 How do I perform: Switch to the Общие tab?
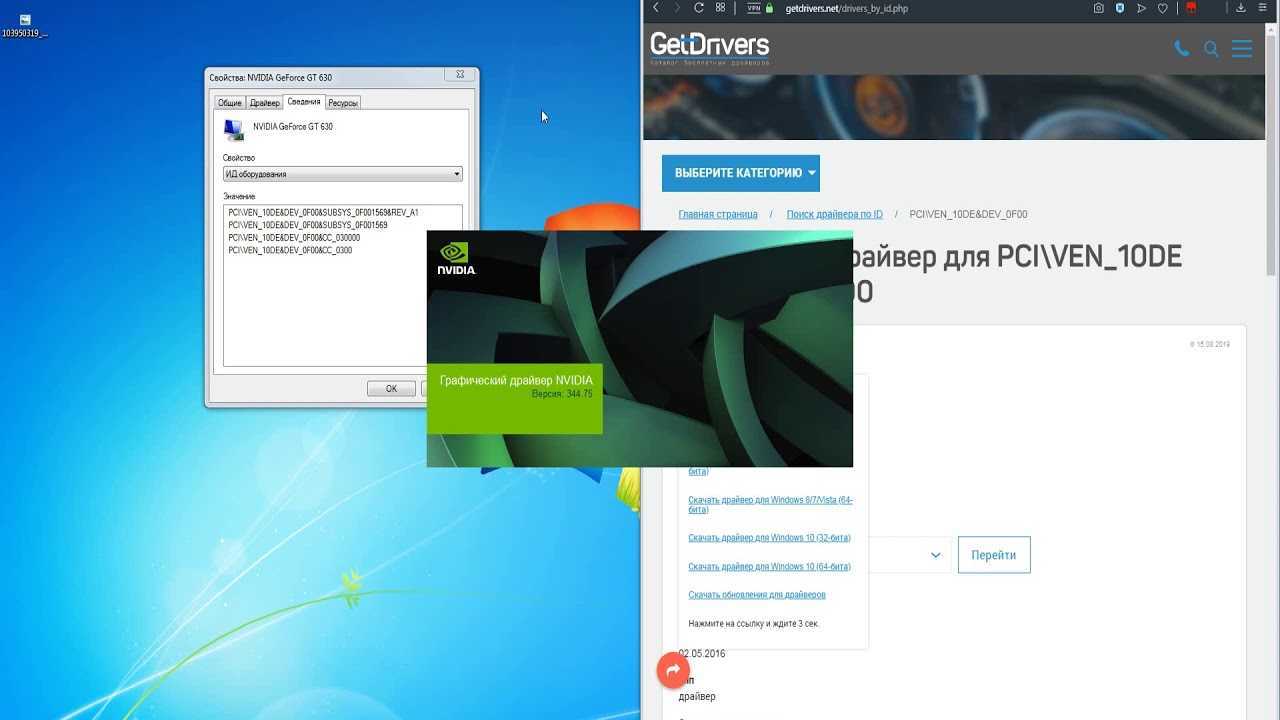(230, 103)
